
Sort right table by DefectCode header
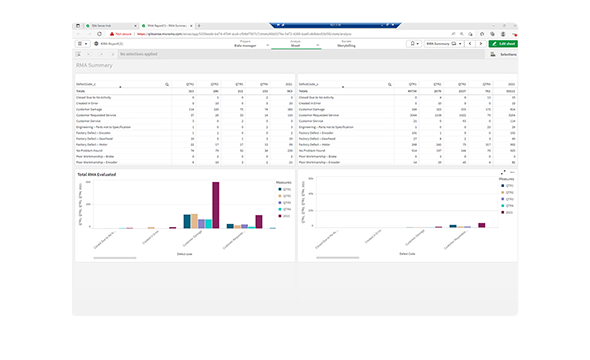click(309, 84)
